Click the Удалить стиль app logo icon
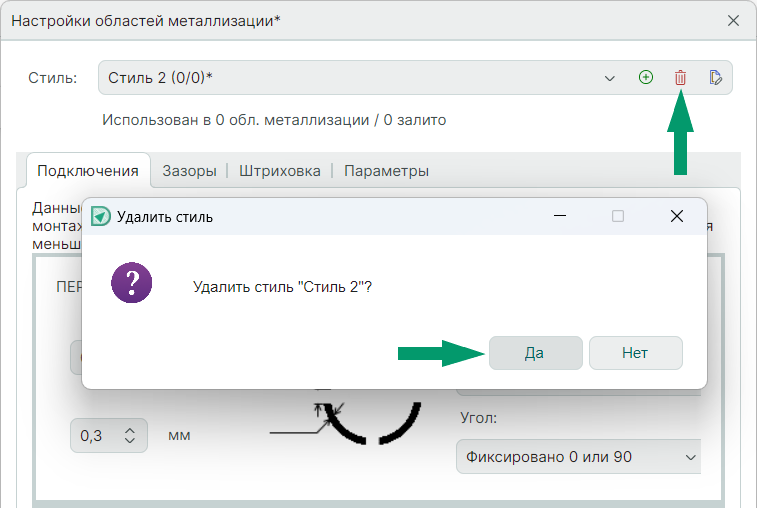The image size is (757, 508). click(101, 216)
